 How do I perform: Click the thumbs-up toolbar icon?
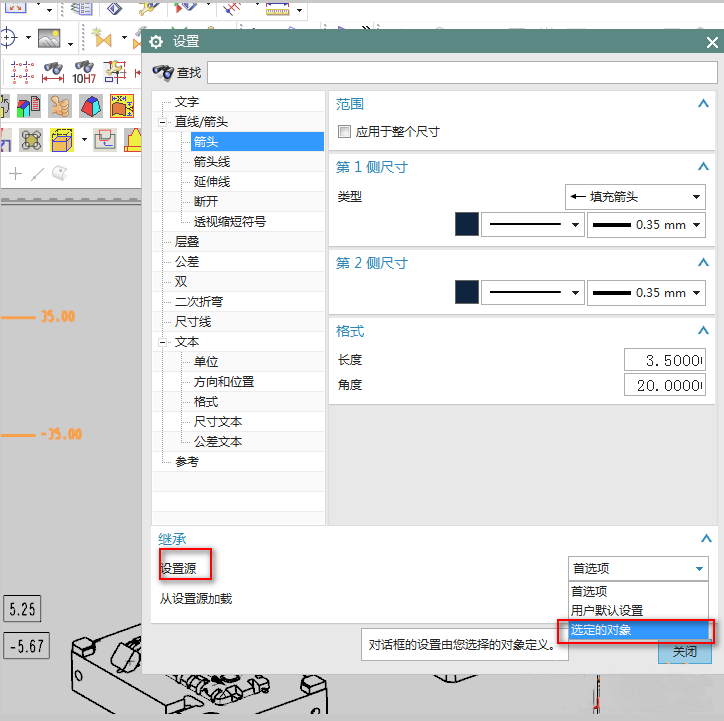(59, 105)
